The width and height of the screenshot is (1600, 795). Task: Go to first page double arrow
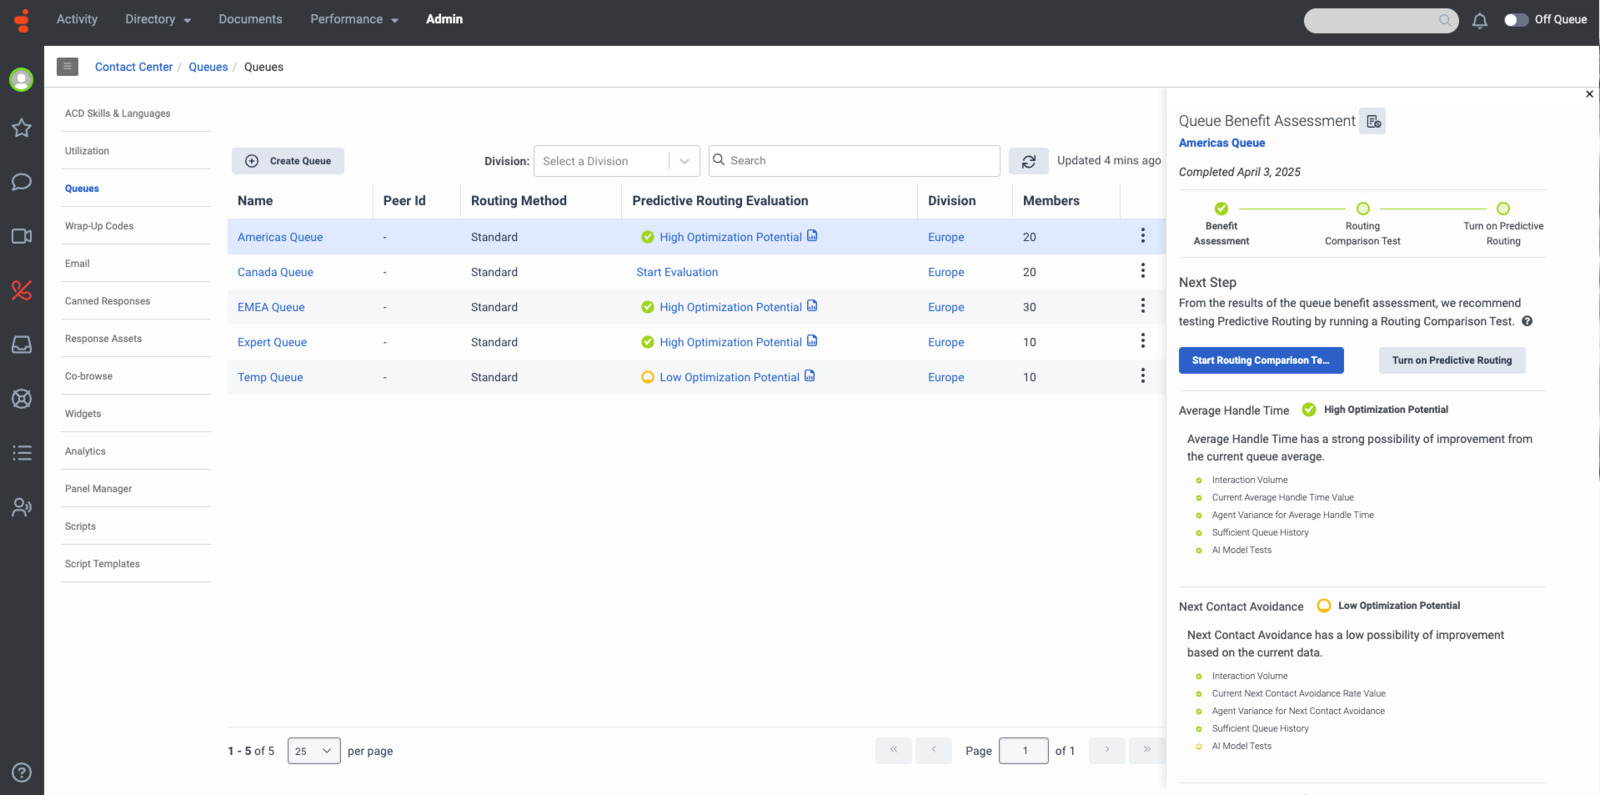coord(893,750)
